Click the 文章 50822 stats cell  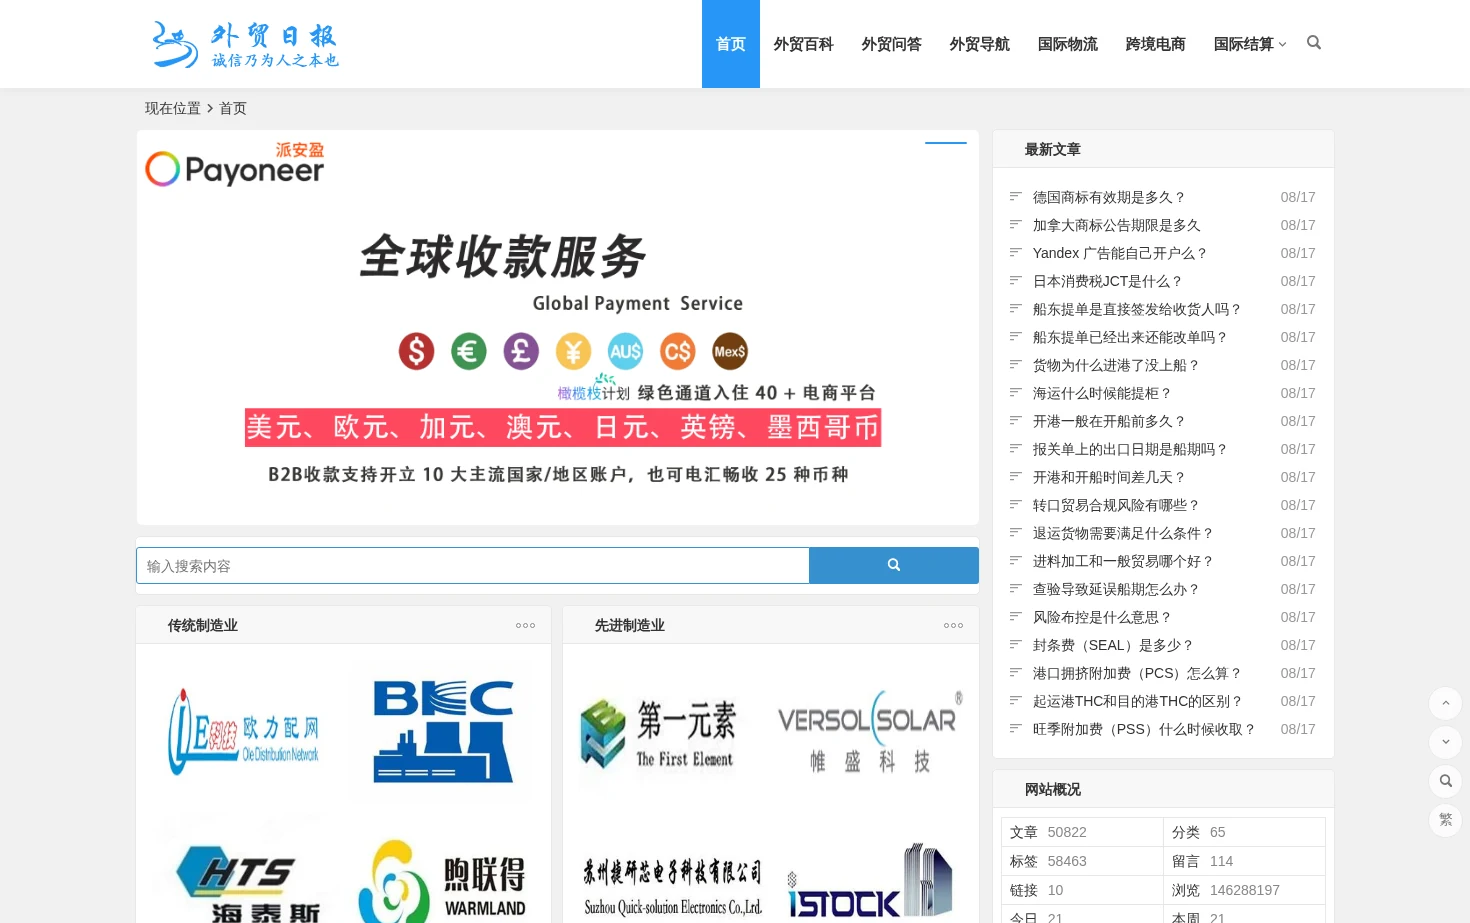pos(1082,832)
